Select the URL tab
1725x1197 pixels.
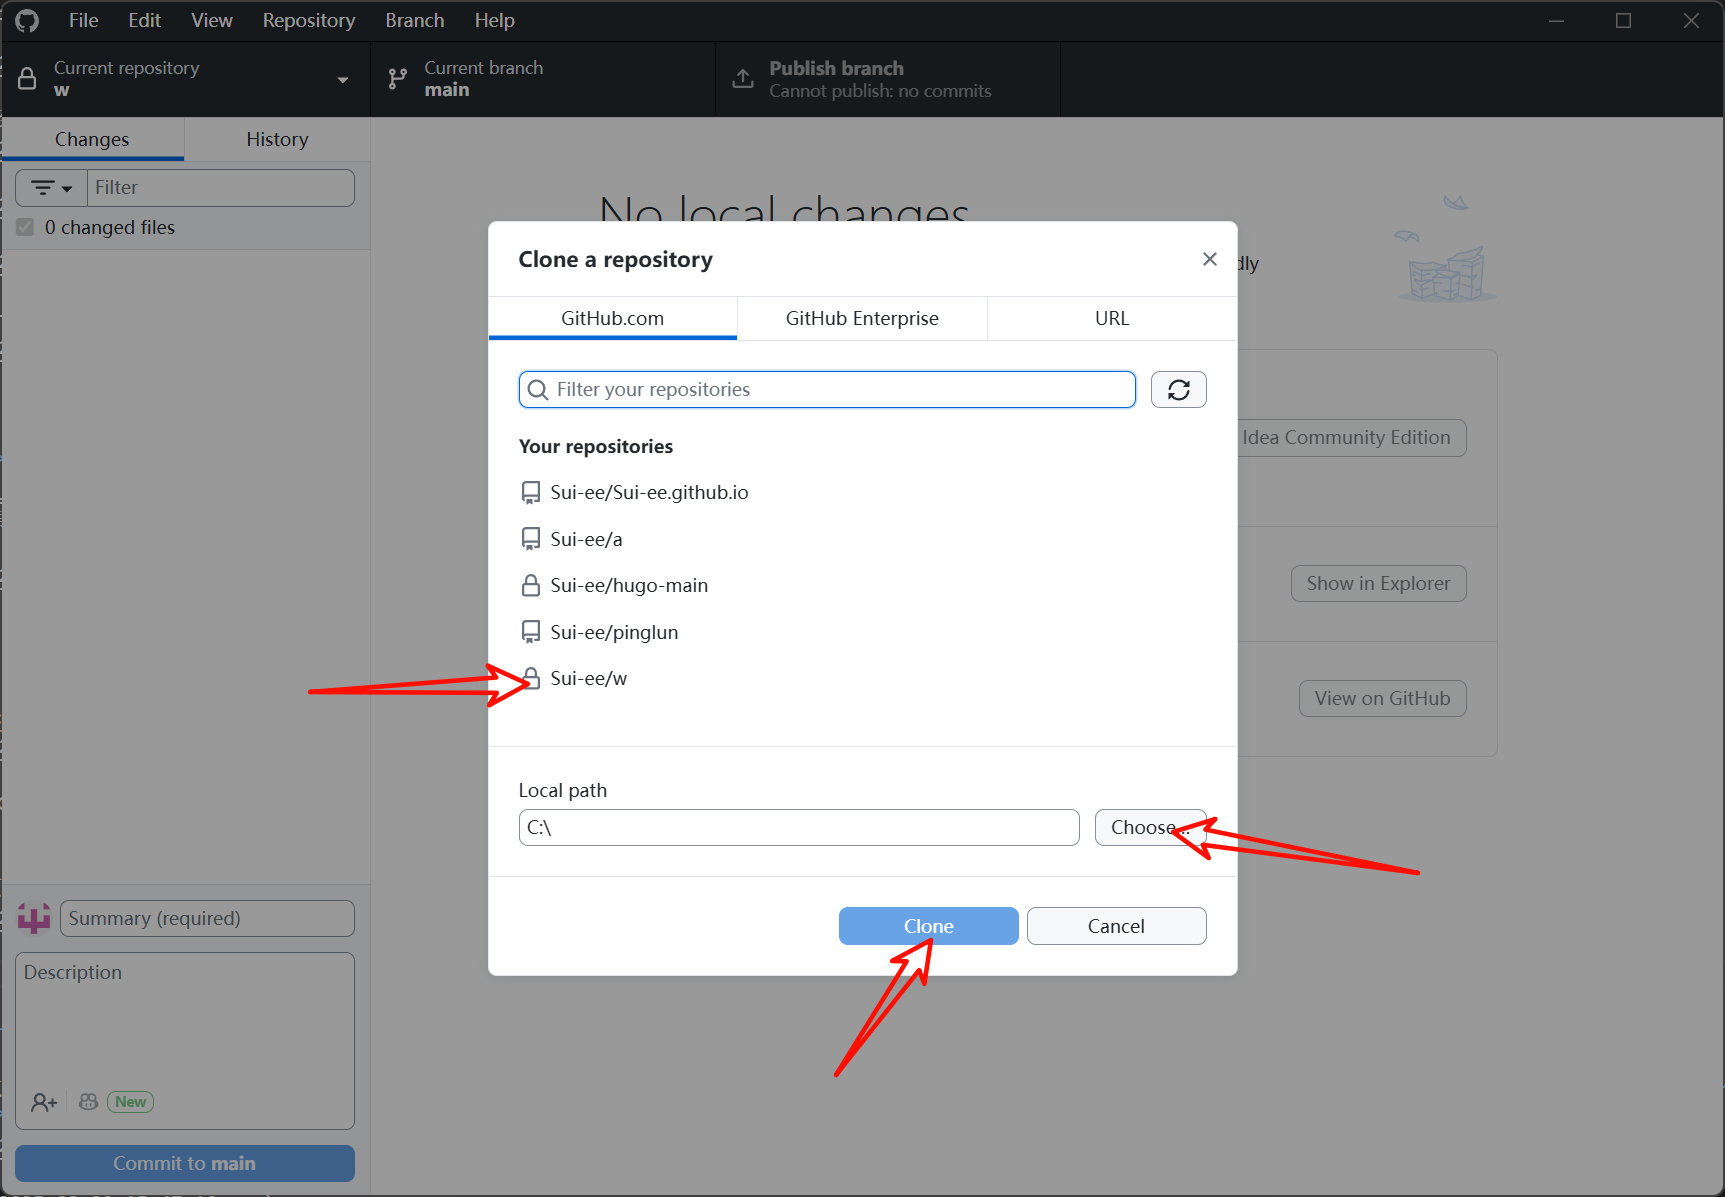pyautogui.click(x=1112, y=318)
